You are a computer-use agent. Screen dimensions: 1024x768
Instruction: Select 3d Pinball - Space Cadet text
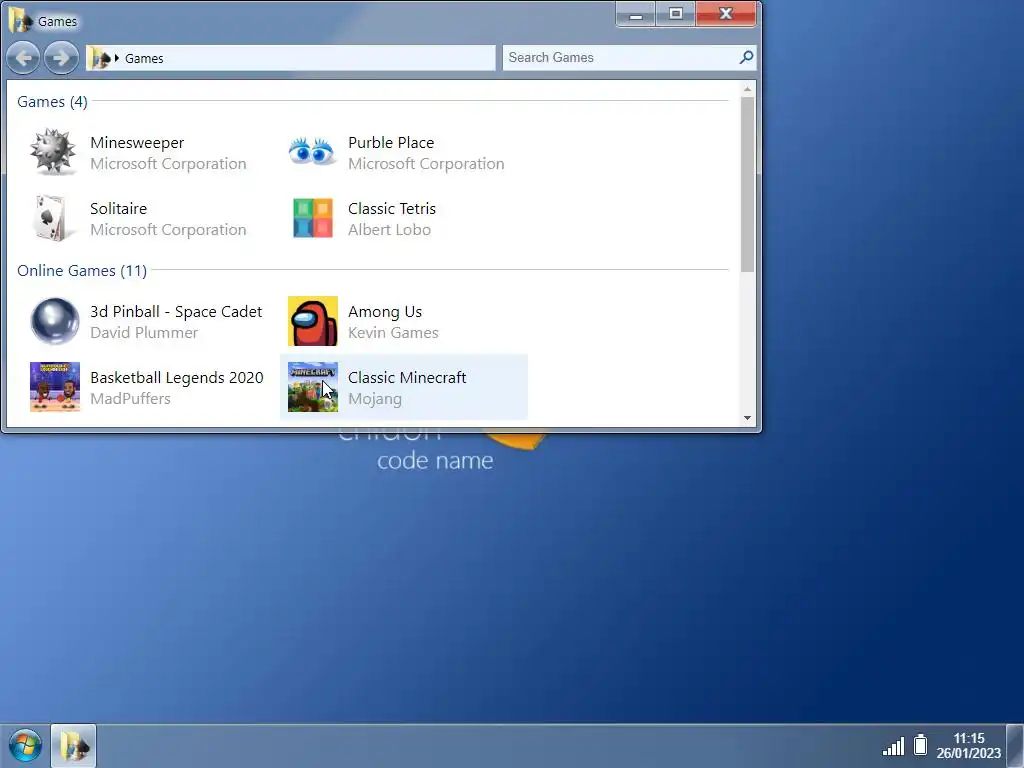click(176, 312)
